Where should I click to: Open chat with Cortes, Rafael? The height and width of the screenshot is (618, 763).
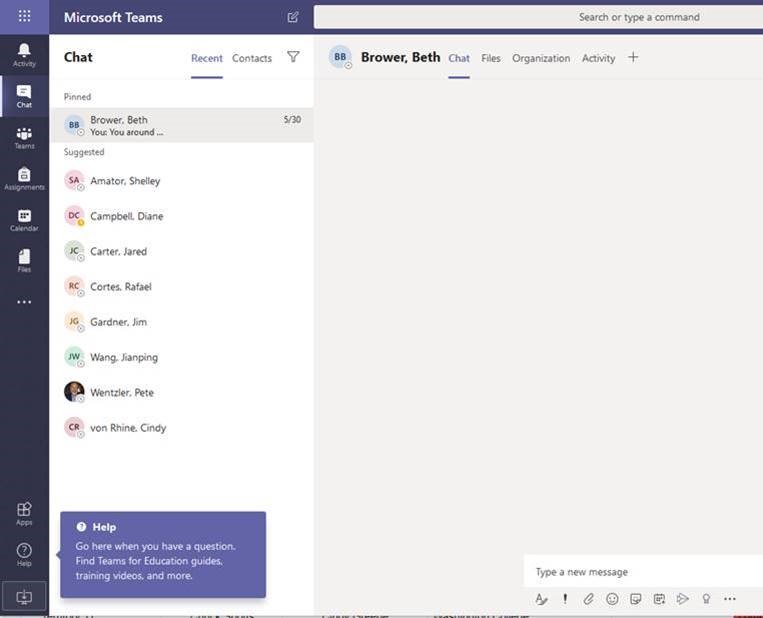182,287
